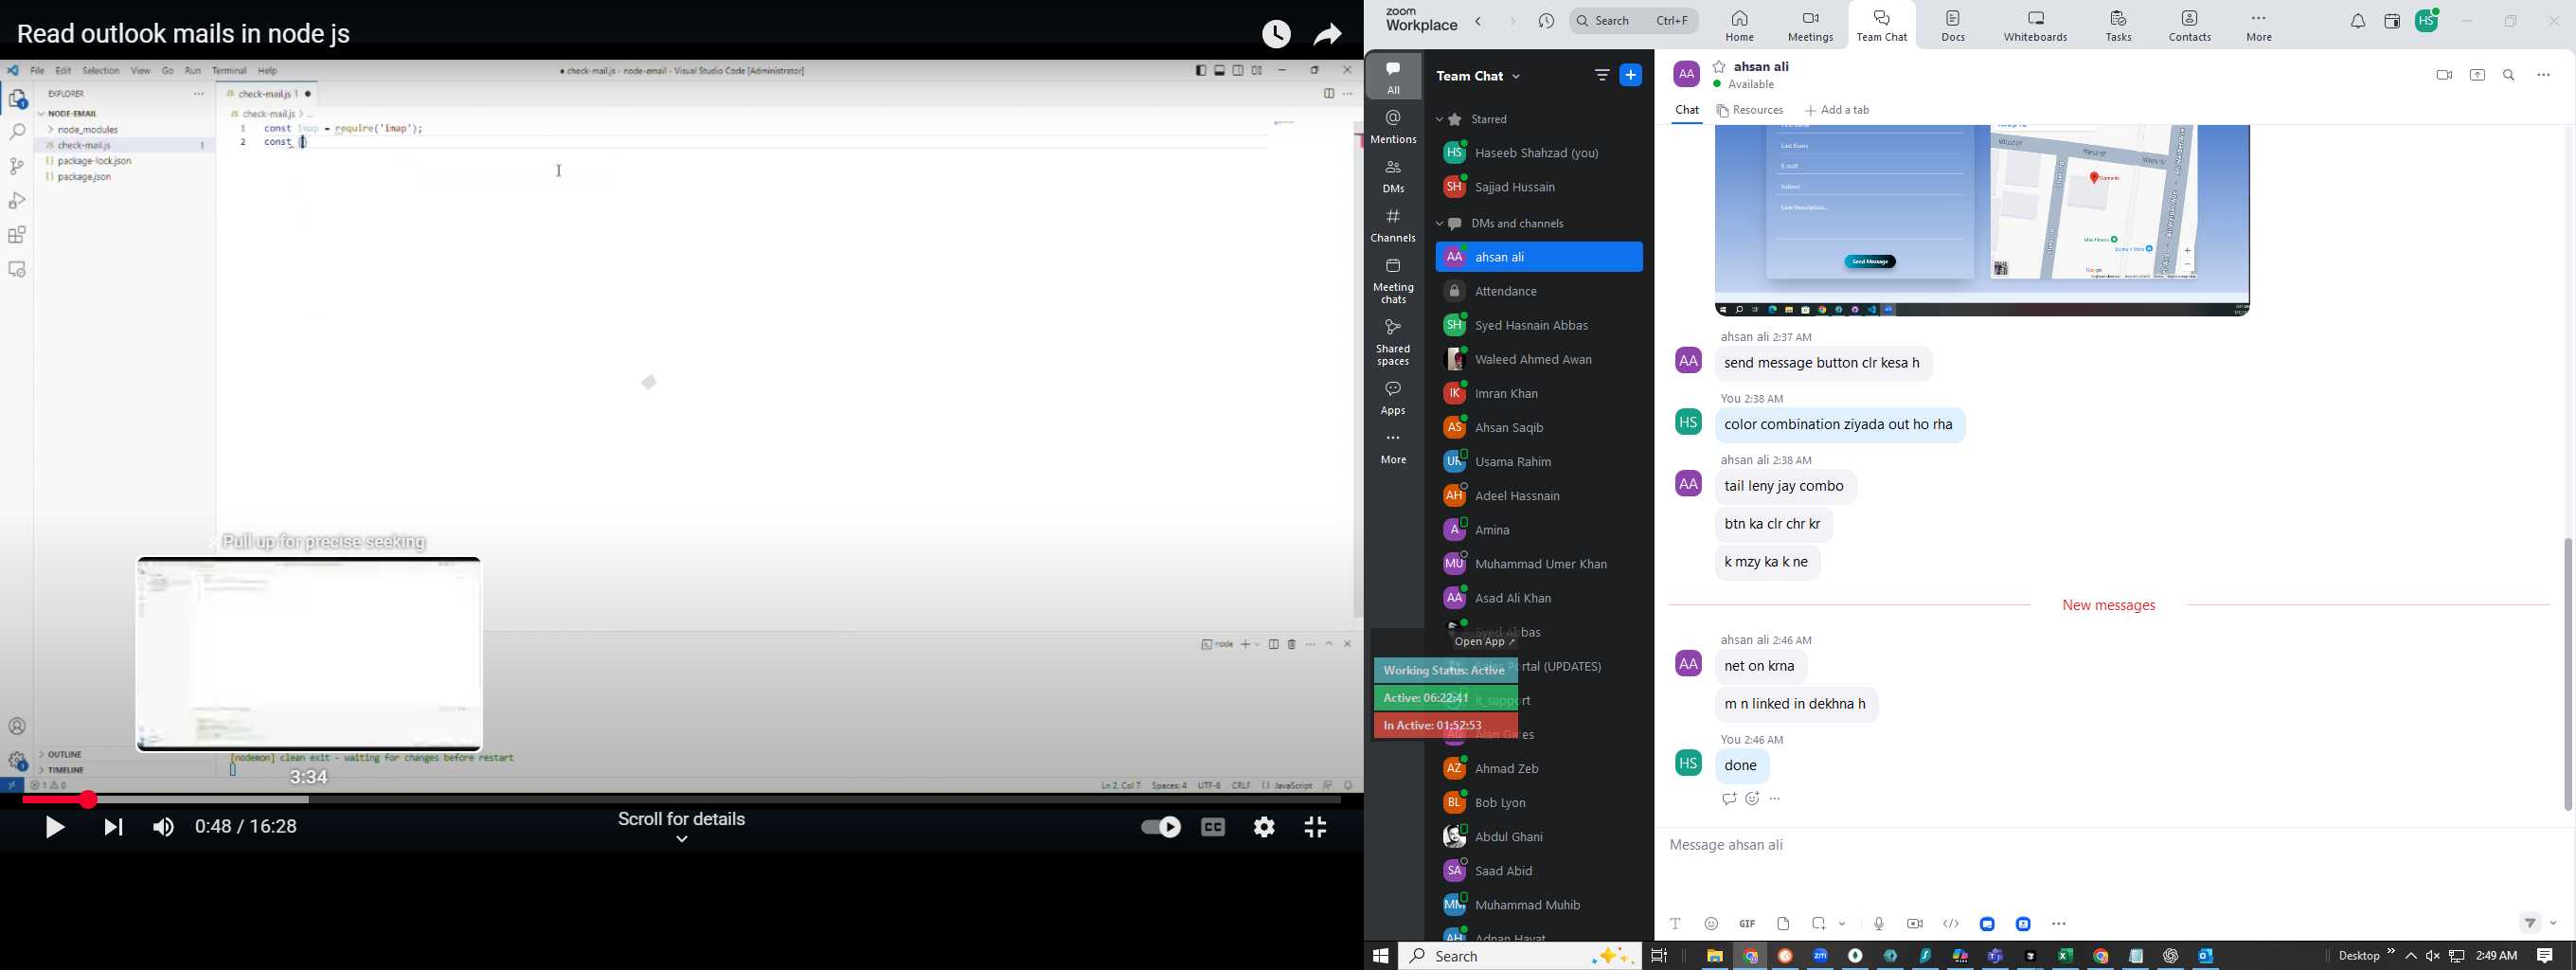Toggle autoplay switch in video player
This screenshot has width=2576, height=970.
[1160, 827]
